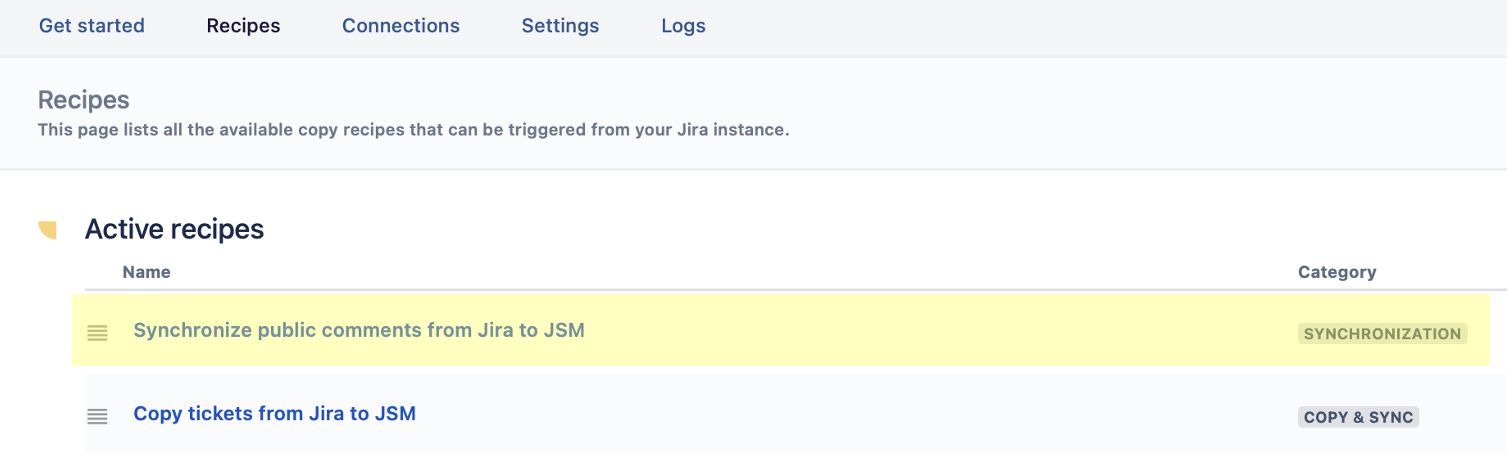
Task: Open Synchronize public comments from Jira to JSM
Action: [359, 330]
